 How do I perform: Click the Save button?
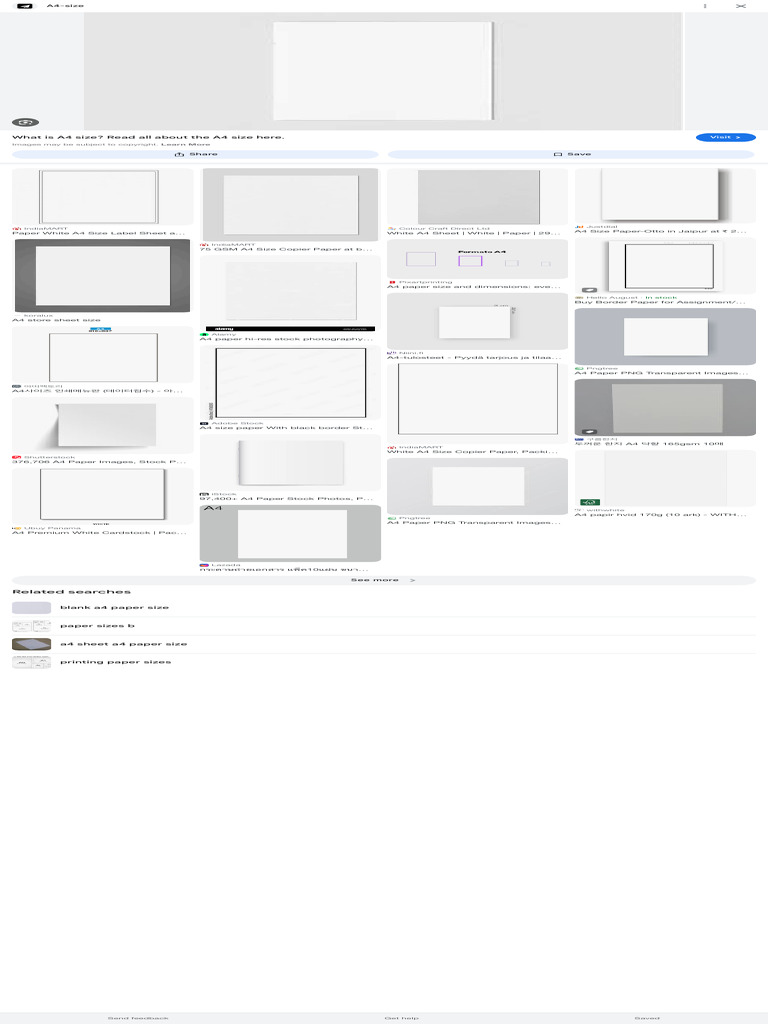tap(571, 154)
